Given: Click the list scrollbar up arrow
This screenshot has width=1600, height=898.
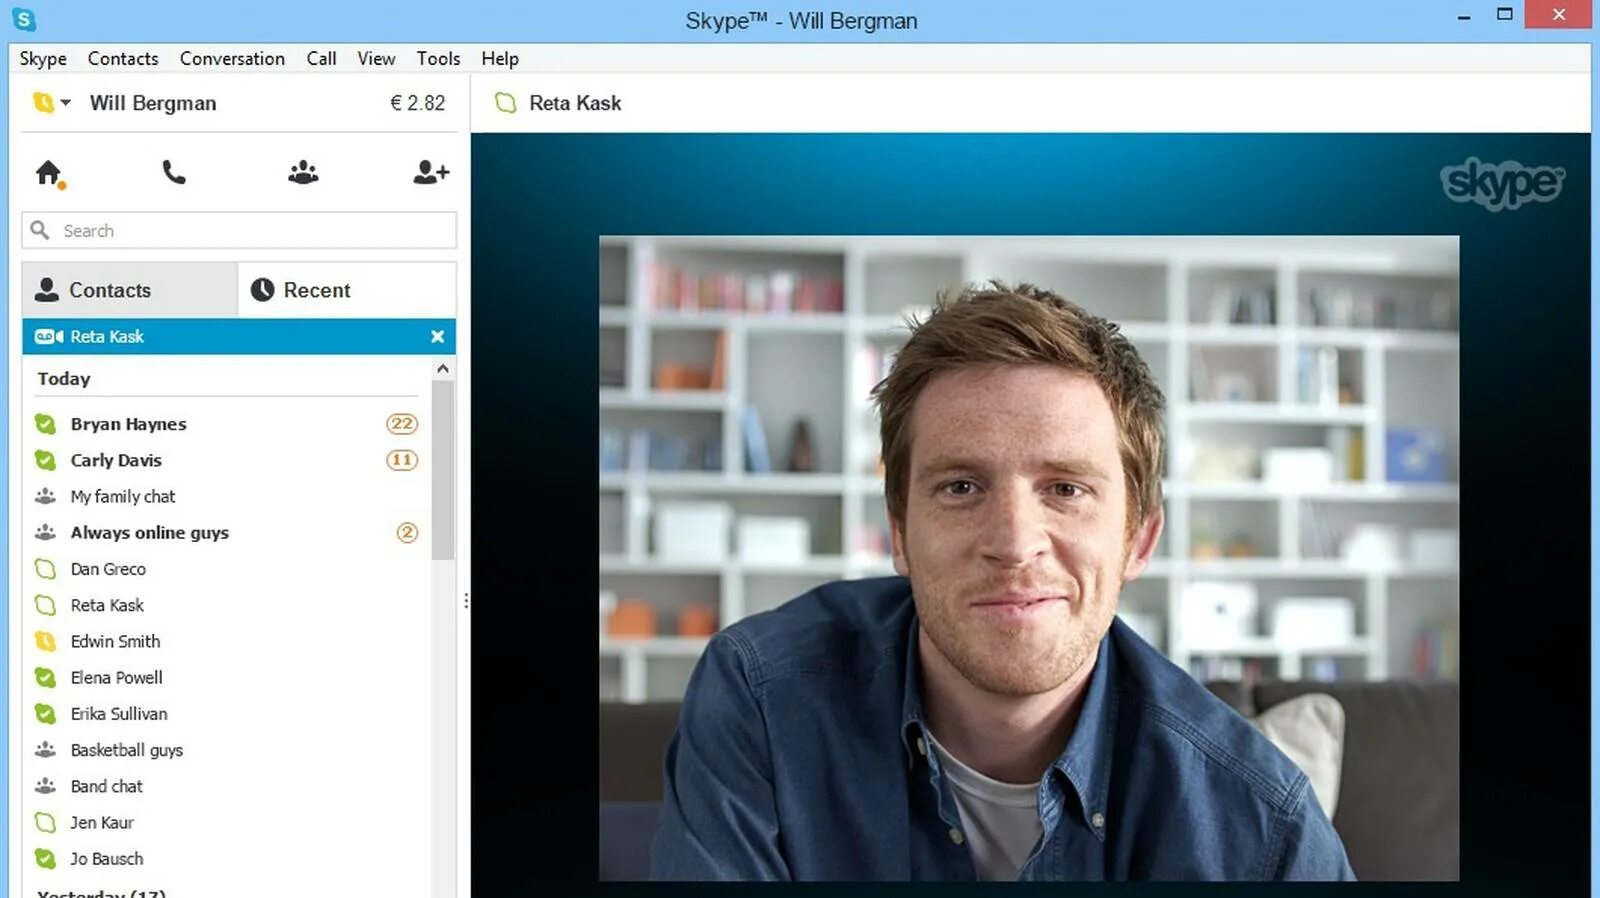Looking at the screenshot, I should click(443, 369).
